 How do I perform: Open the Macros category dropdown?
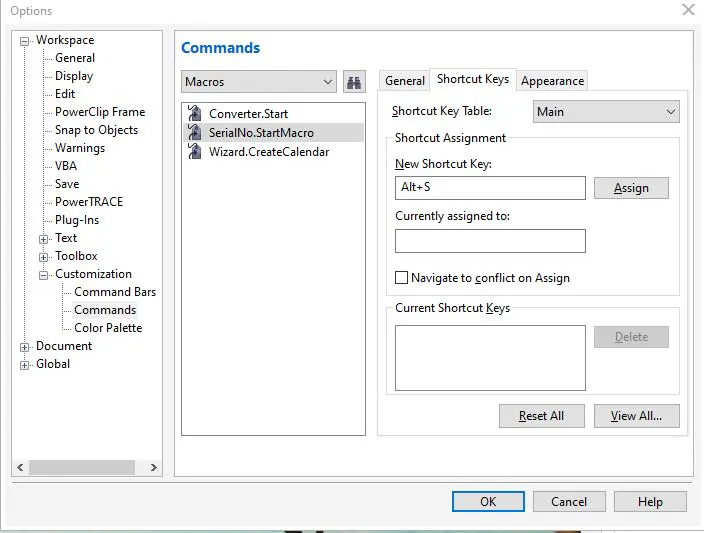point(259,82)
